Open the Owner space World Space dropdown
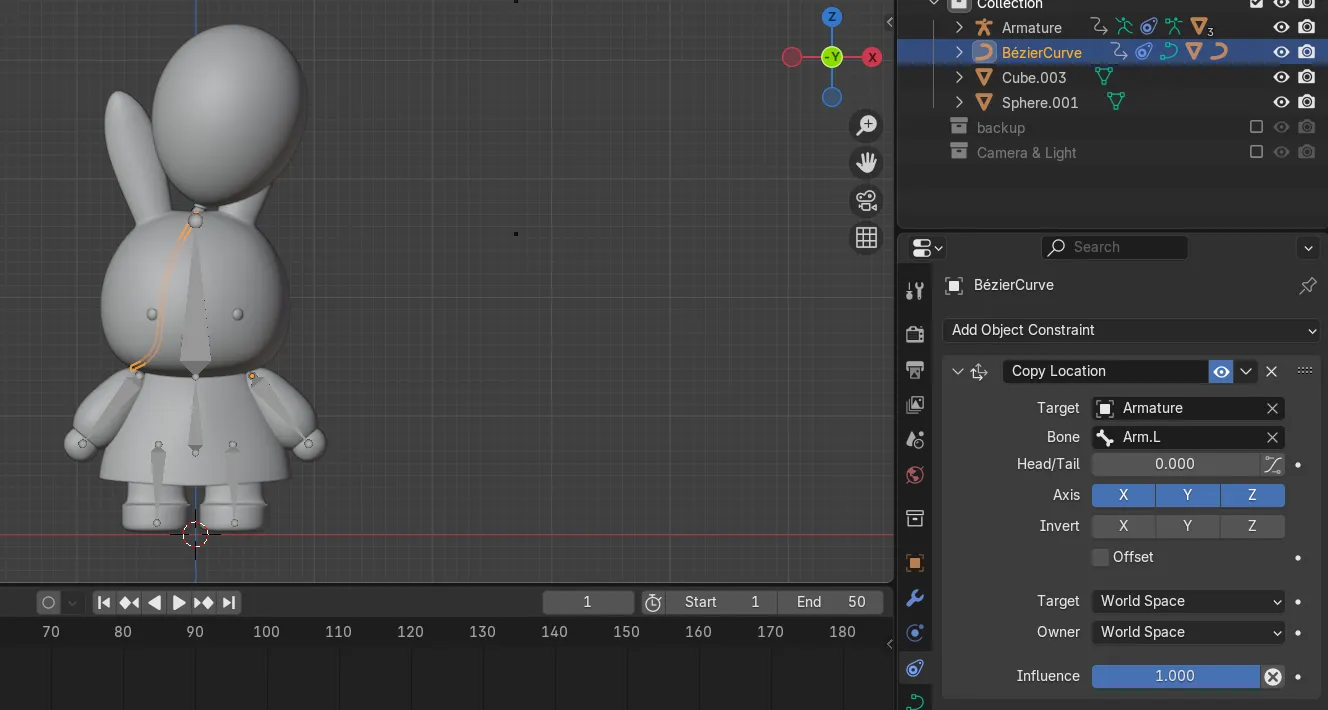 (x=1188, y=632)
